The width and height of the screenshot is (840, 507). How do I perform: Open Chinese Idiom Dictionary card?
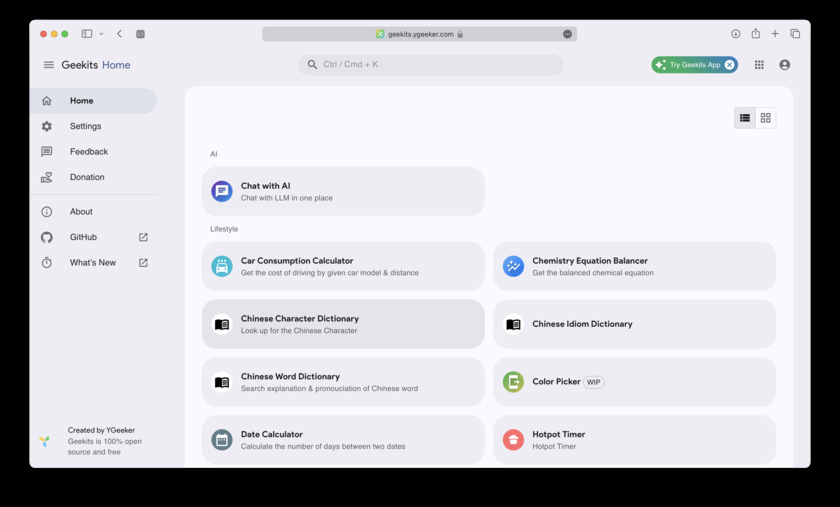coord(635,324)
